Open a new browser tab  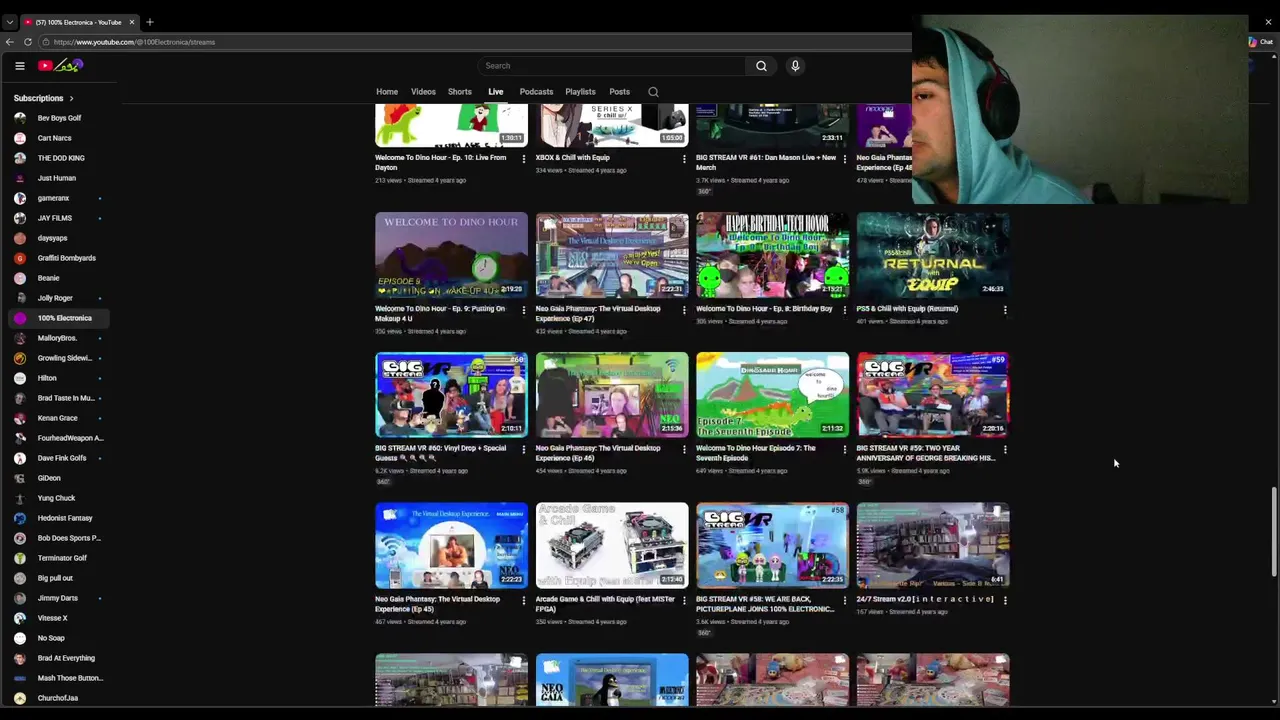pyautogui.click(x=150, y=22)
